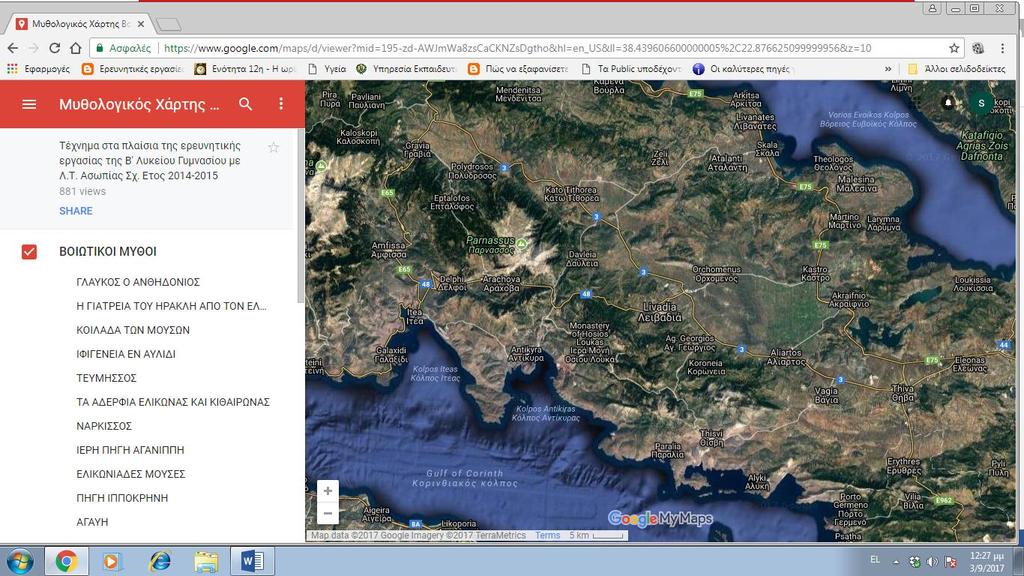
Task: Click the browser address bar URL
Action: click(x=517, y=48)
